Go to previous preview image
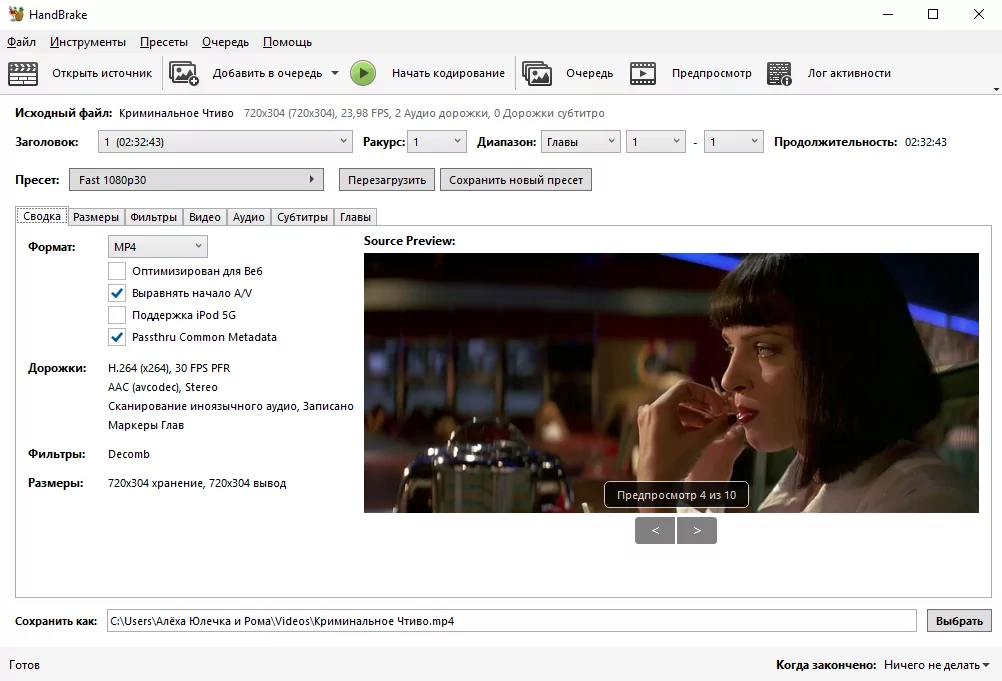 click(655, 531)
